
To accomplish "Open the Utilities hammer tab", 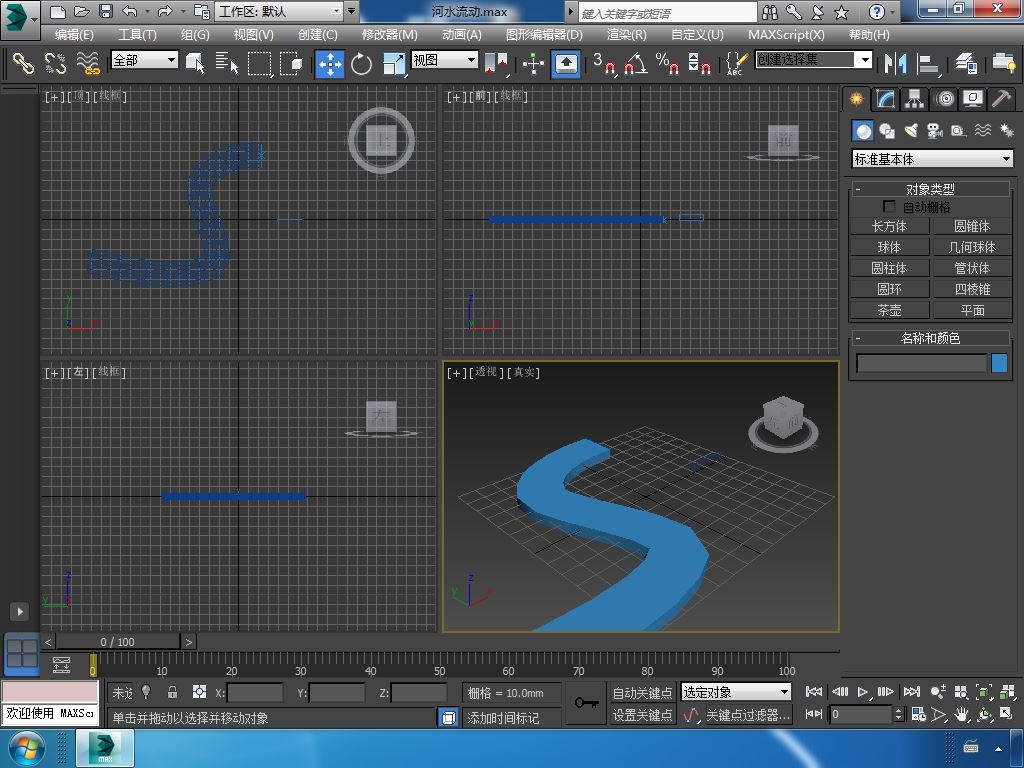I will [1001, 99].
